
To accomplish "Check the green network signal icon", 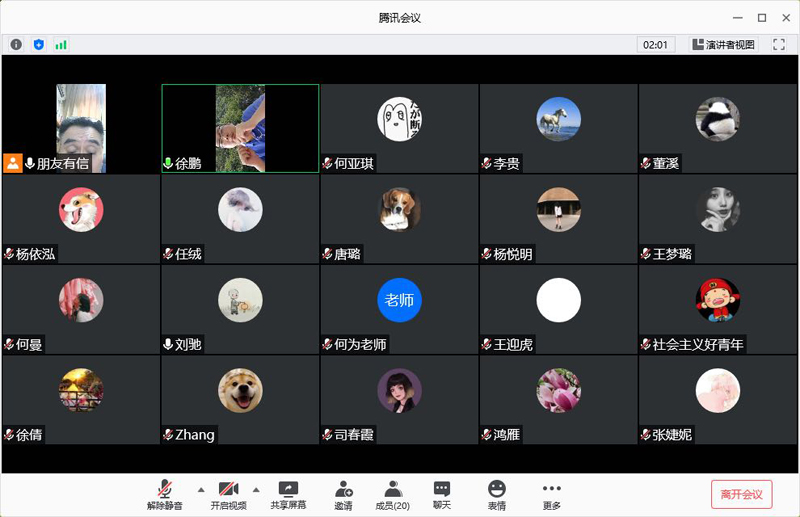I will pyautogui.click(x=61, y=44).
